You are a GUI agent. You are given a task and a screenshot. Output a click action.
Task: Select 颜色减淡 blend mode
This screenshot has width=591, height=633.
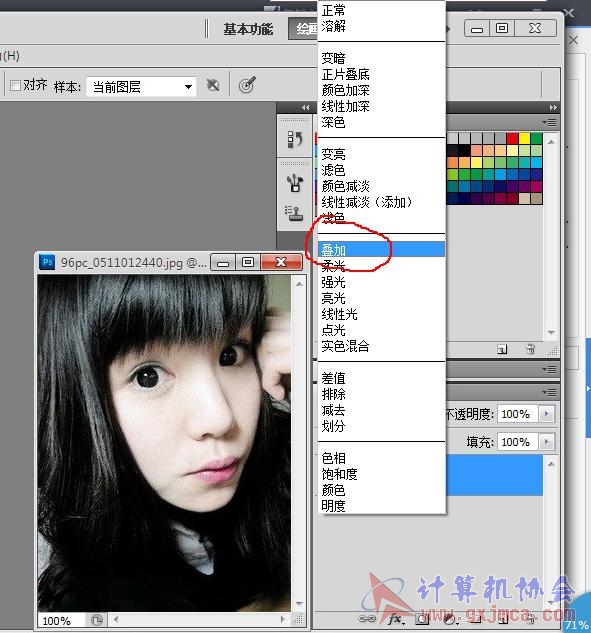pyautogui.click(x=381, y=186)
